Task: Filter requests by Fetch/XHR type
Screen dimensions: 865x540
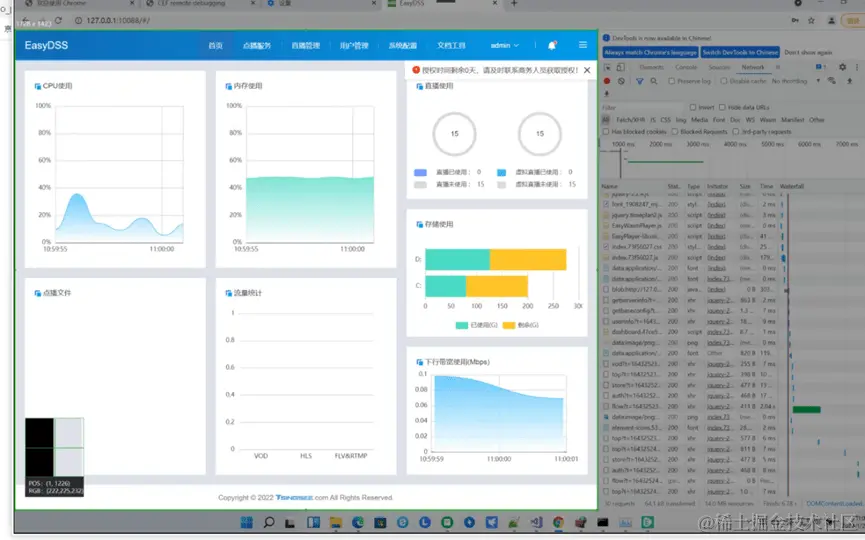Action: (x=631, y=120)
